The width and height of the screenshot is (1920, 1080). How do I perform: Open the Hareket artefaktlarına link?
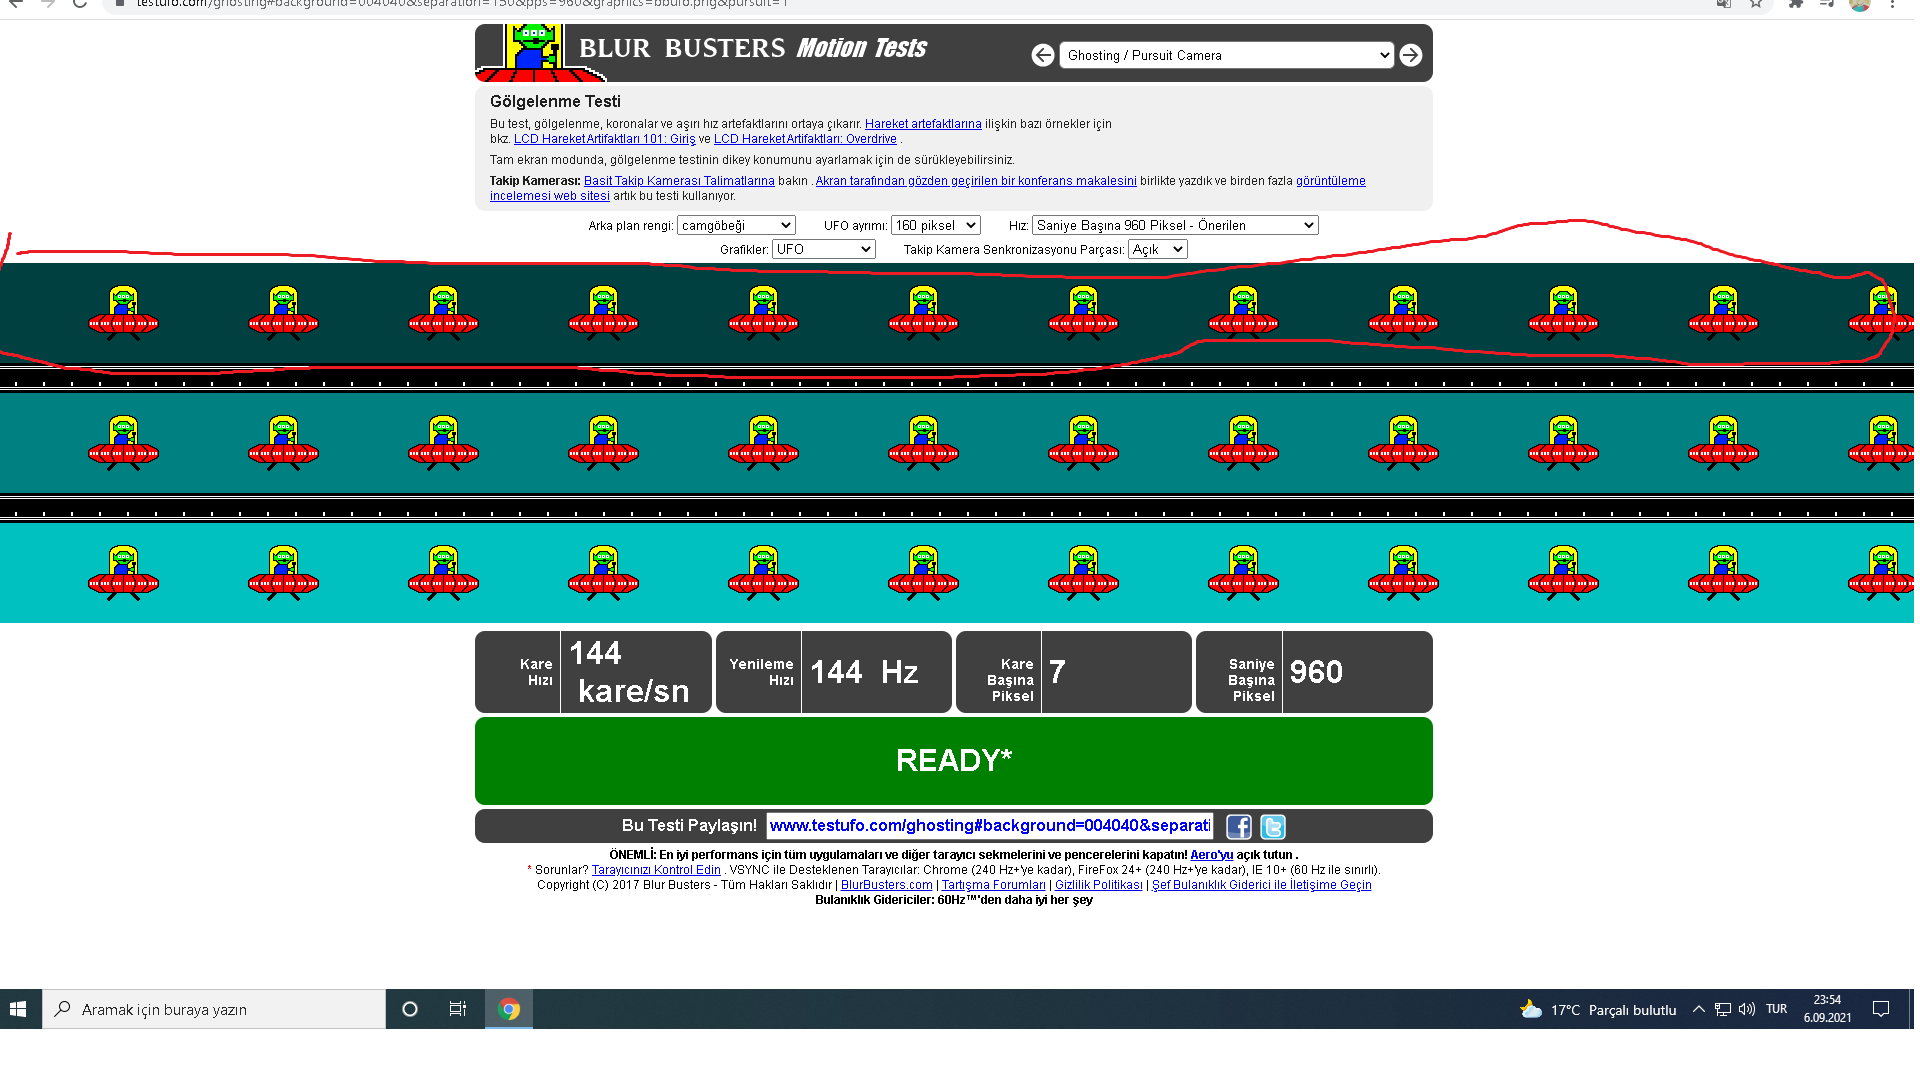click(x=922, y=124)
